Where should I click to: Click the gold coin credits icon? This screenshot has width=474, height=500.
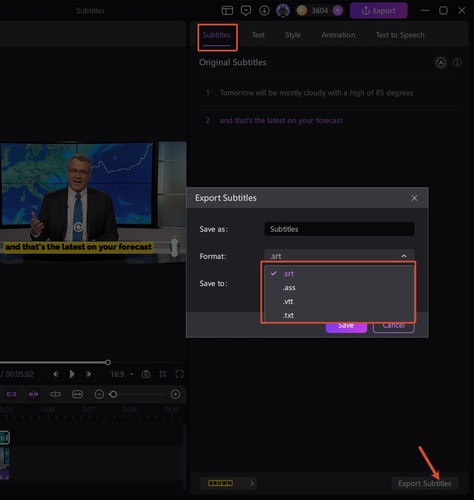(x=302, y=11)
